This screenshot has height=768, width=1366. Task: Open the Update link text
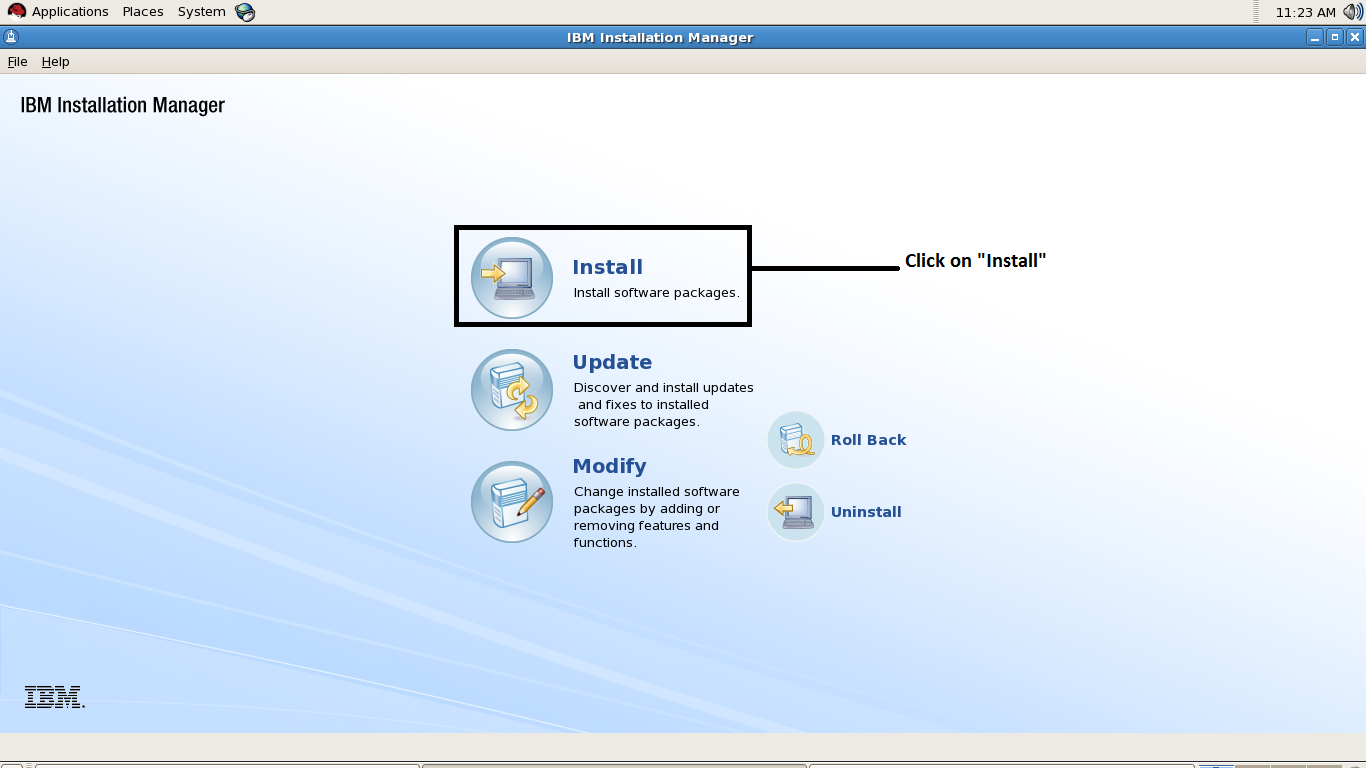pos(612,362)
